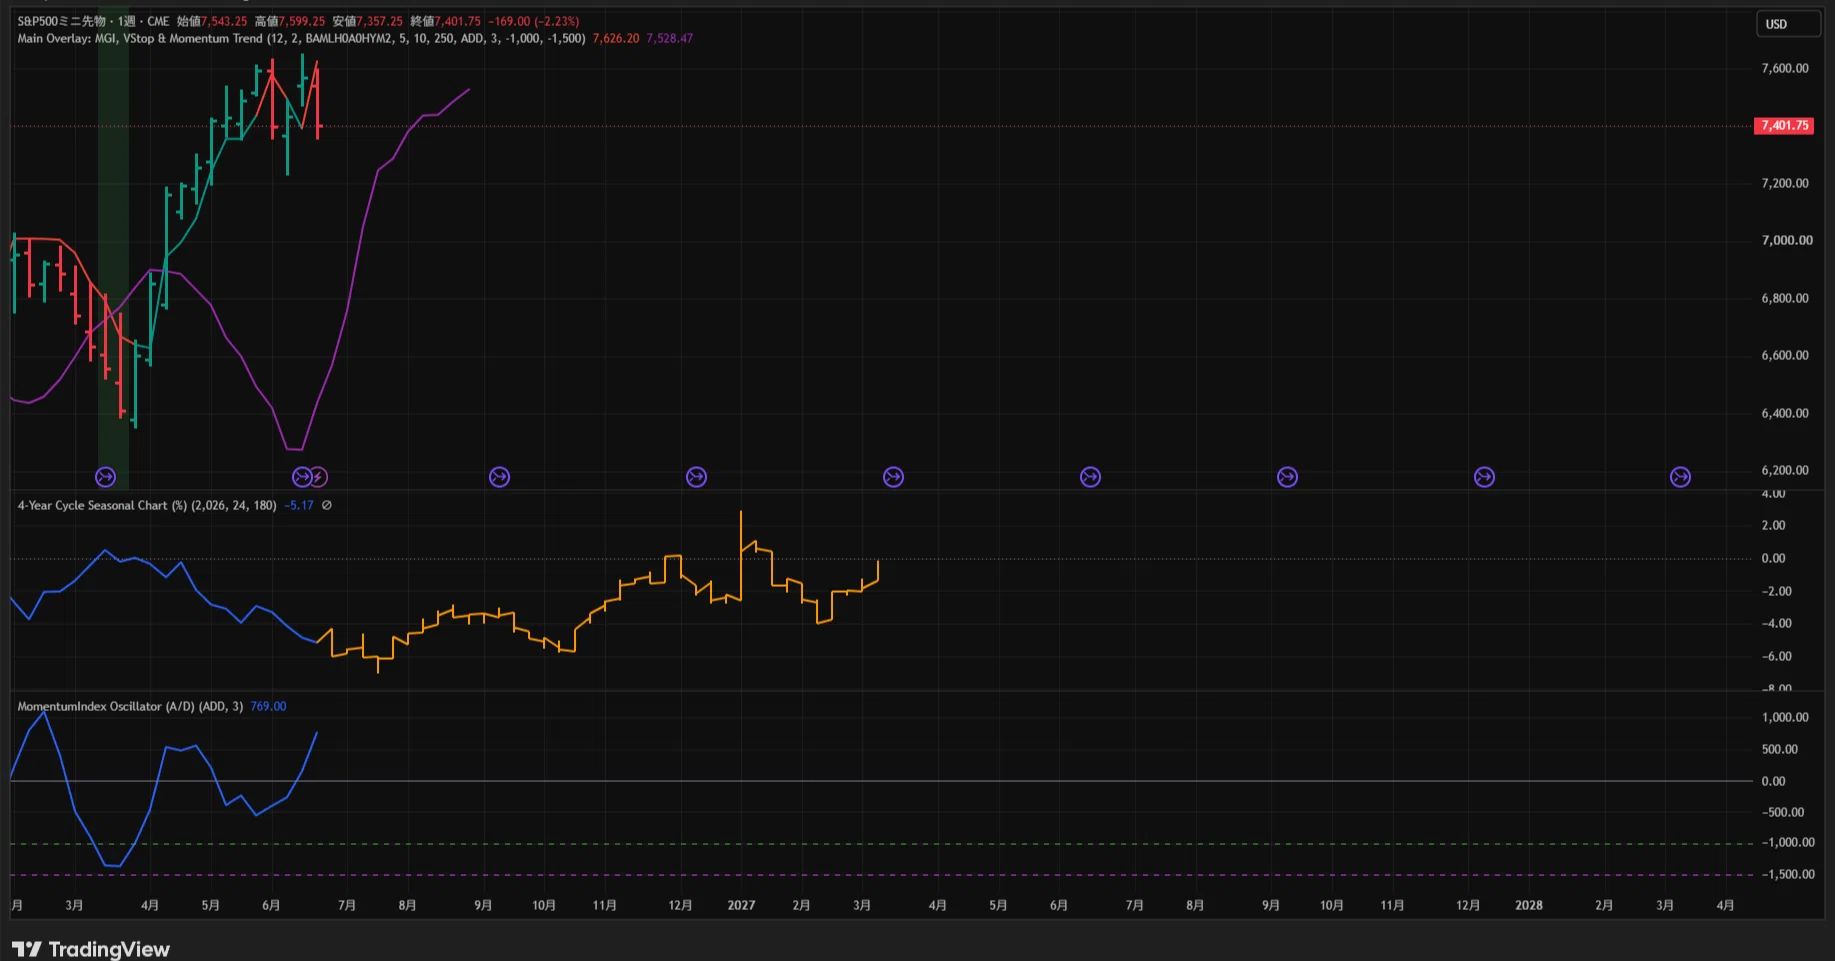Click the red overlay value 7,626.20
Viewport: 1835px width, 961px height.
(616, 38)
